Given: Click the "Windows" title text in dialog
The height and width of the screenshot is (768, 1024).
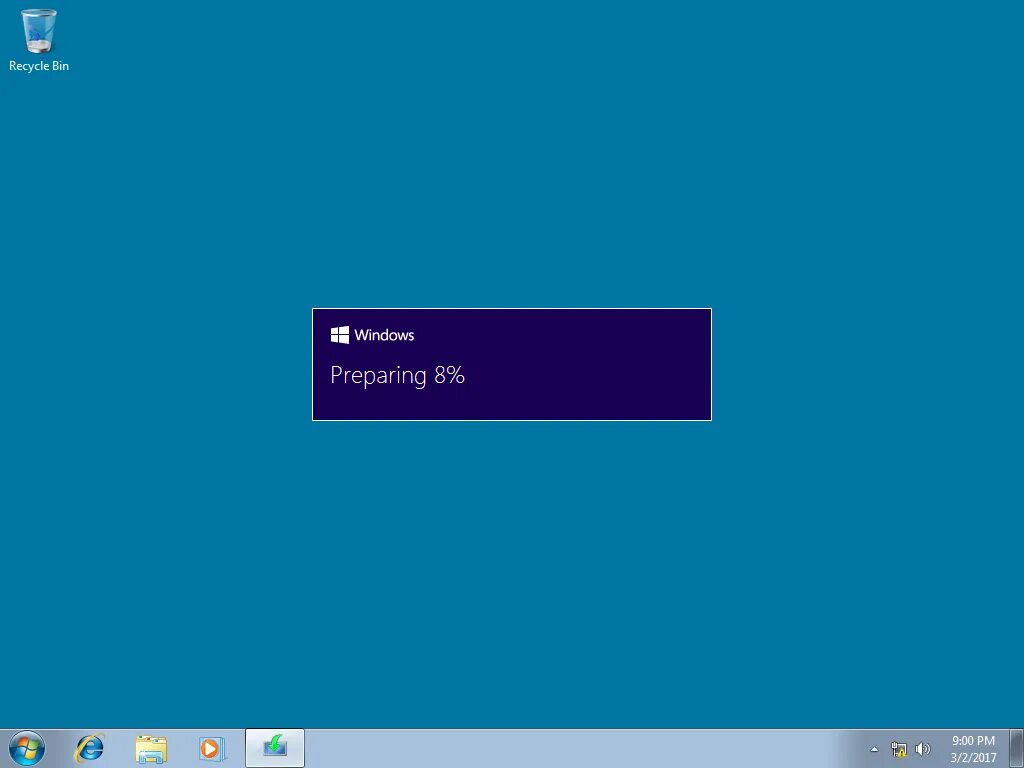Looking at the screenshot, I should click(x=384, y=335).
